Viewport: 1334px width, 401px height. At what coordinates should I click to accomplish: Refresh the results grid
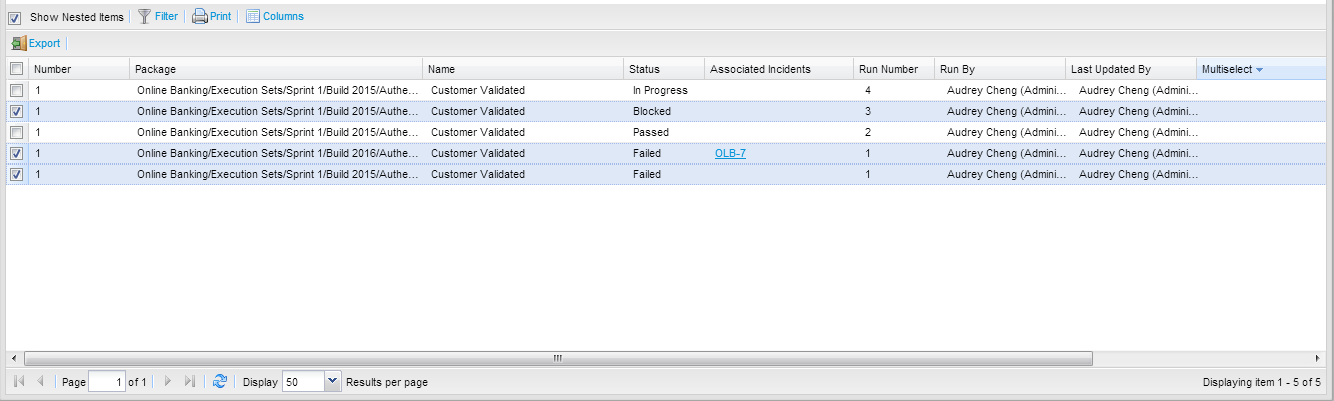pos(220,382)
